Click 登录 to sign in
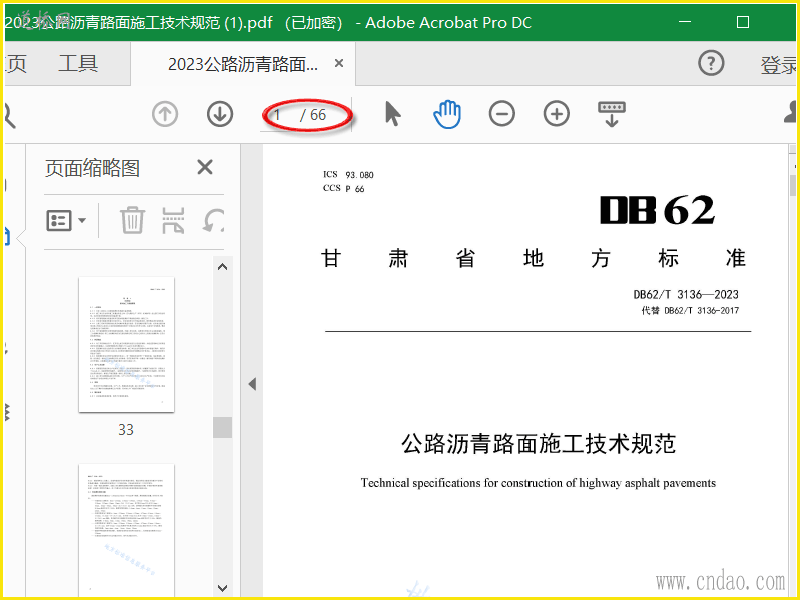Image resolution: width=800 pixels, height=600 pixels. [x=779, y=65]
